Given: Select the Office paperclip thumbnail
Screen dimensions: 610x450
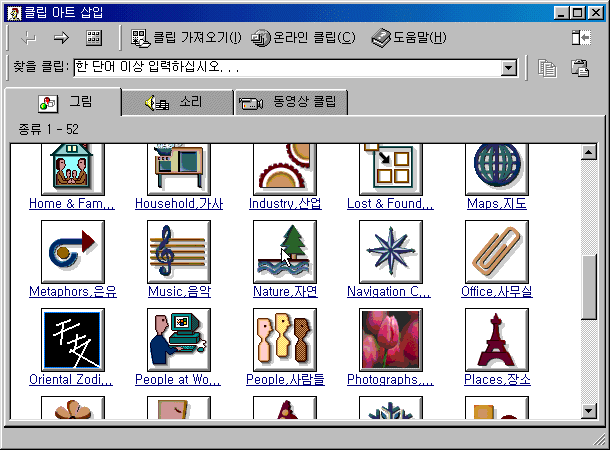Looking at the screenshot, I should pos(497,252).
